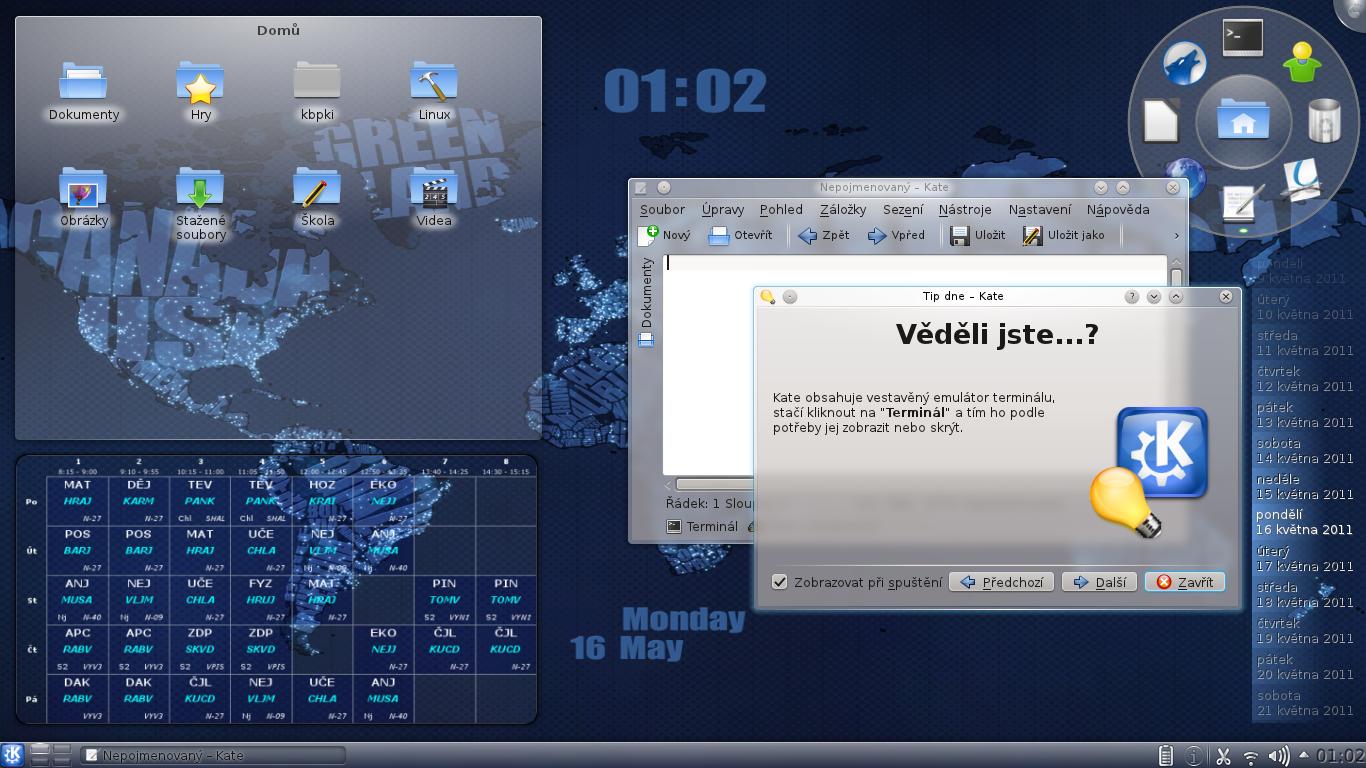Click the notepad-with-pen Kate launcher icon
Image resolution: width=1366 pixels, height=768 pixels.
(1244, 204)
